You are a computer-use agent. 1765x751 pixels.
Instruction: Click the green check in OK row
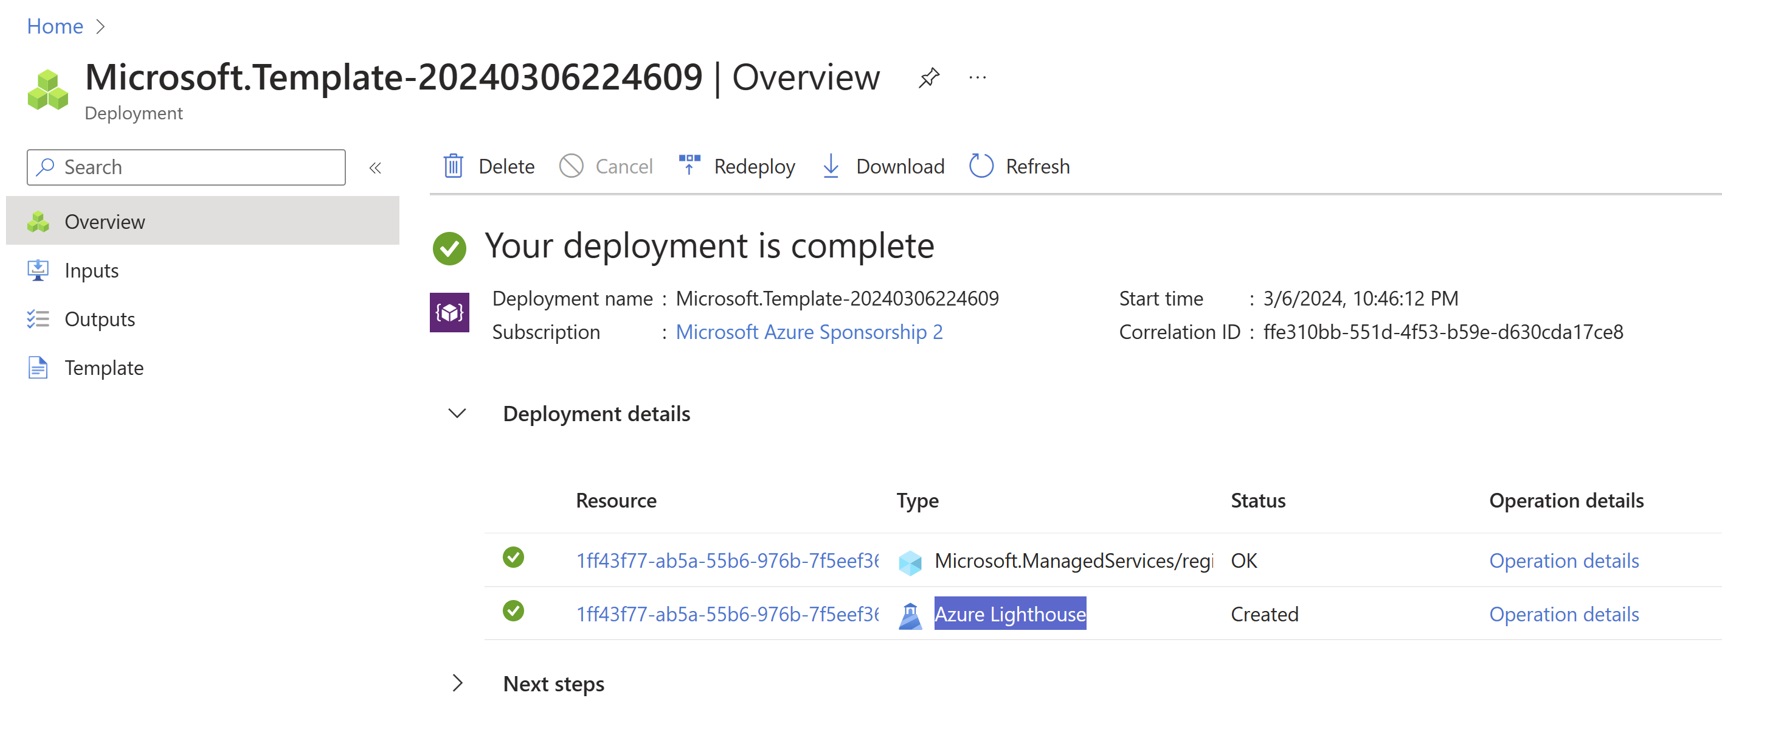(514, 557)
